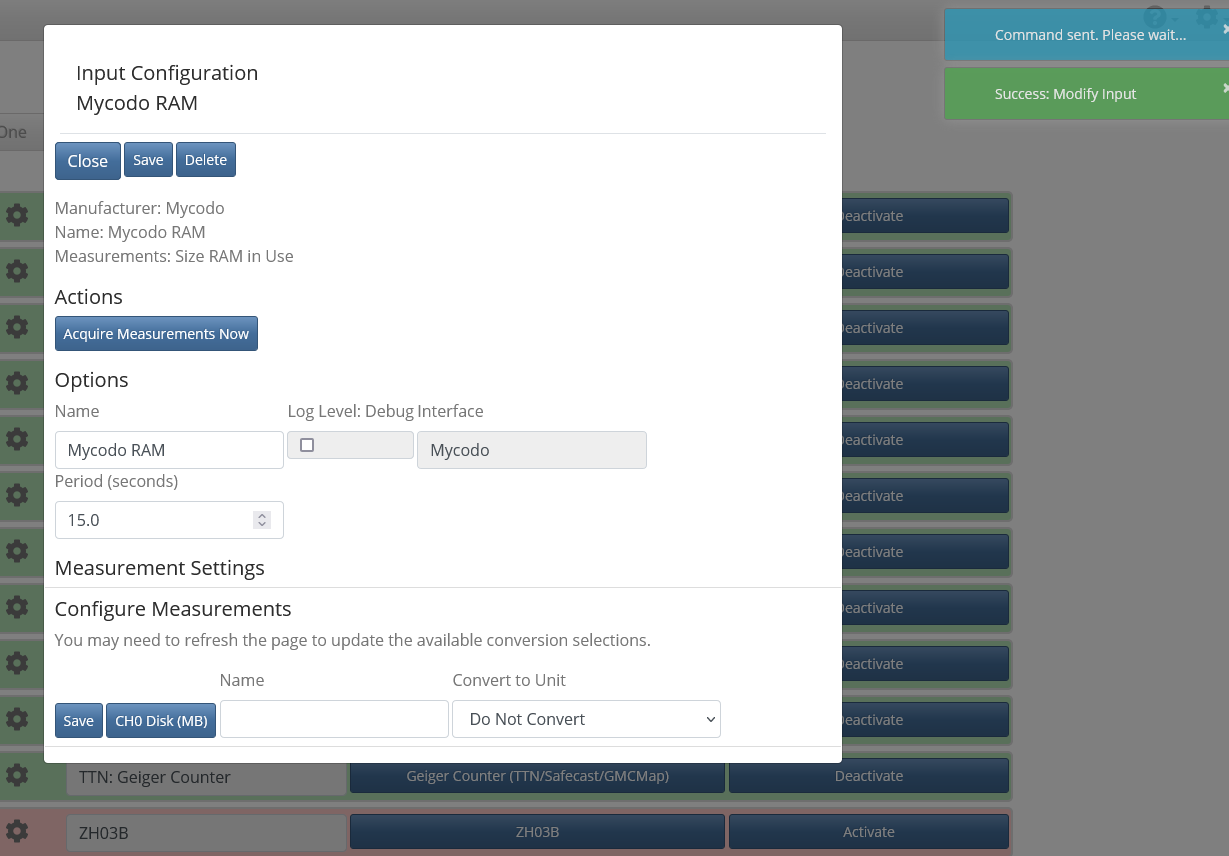Image resolution: width=1229 pixels, height=856 pixels.
Task: Close the Input Configuration dialog
Action: (87, 160)
